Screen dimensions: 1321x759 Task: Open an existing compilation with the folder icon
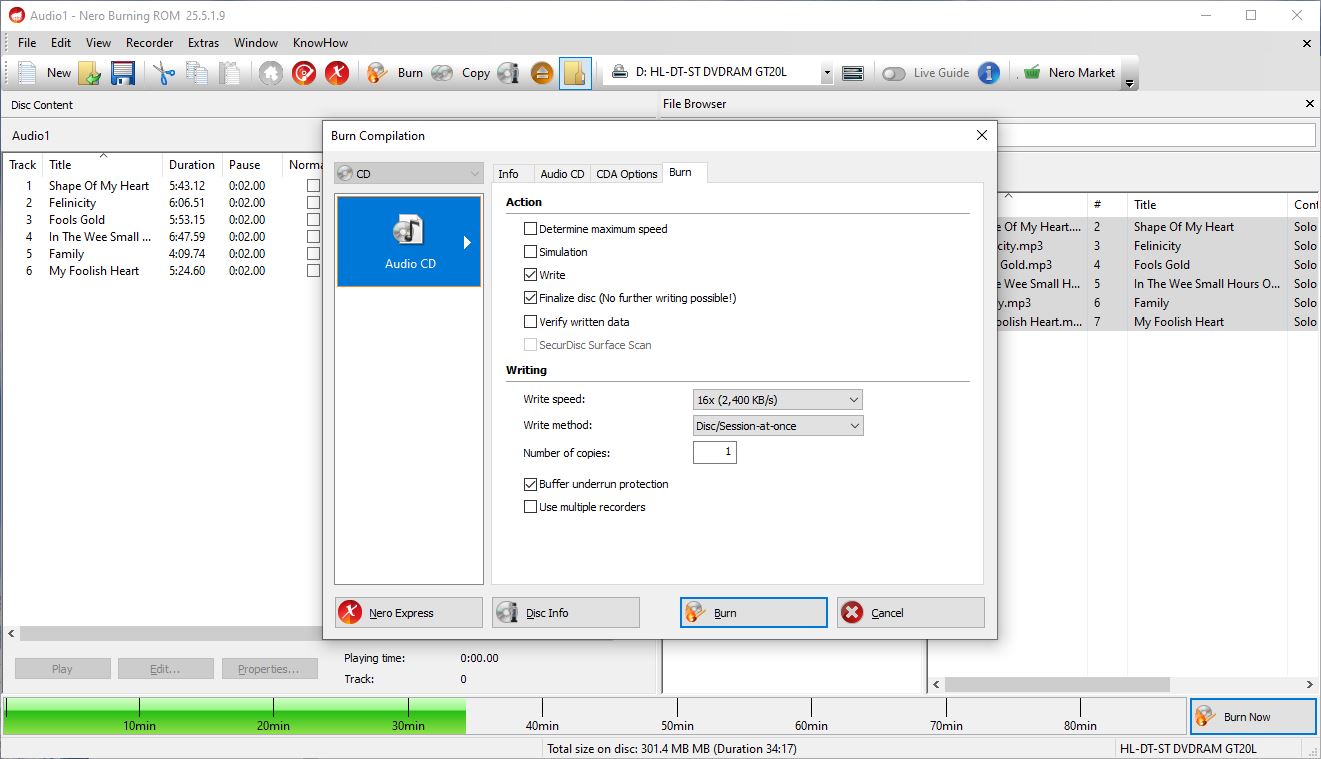[91, 73]
